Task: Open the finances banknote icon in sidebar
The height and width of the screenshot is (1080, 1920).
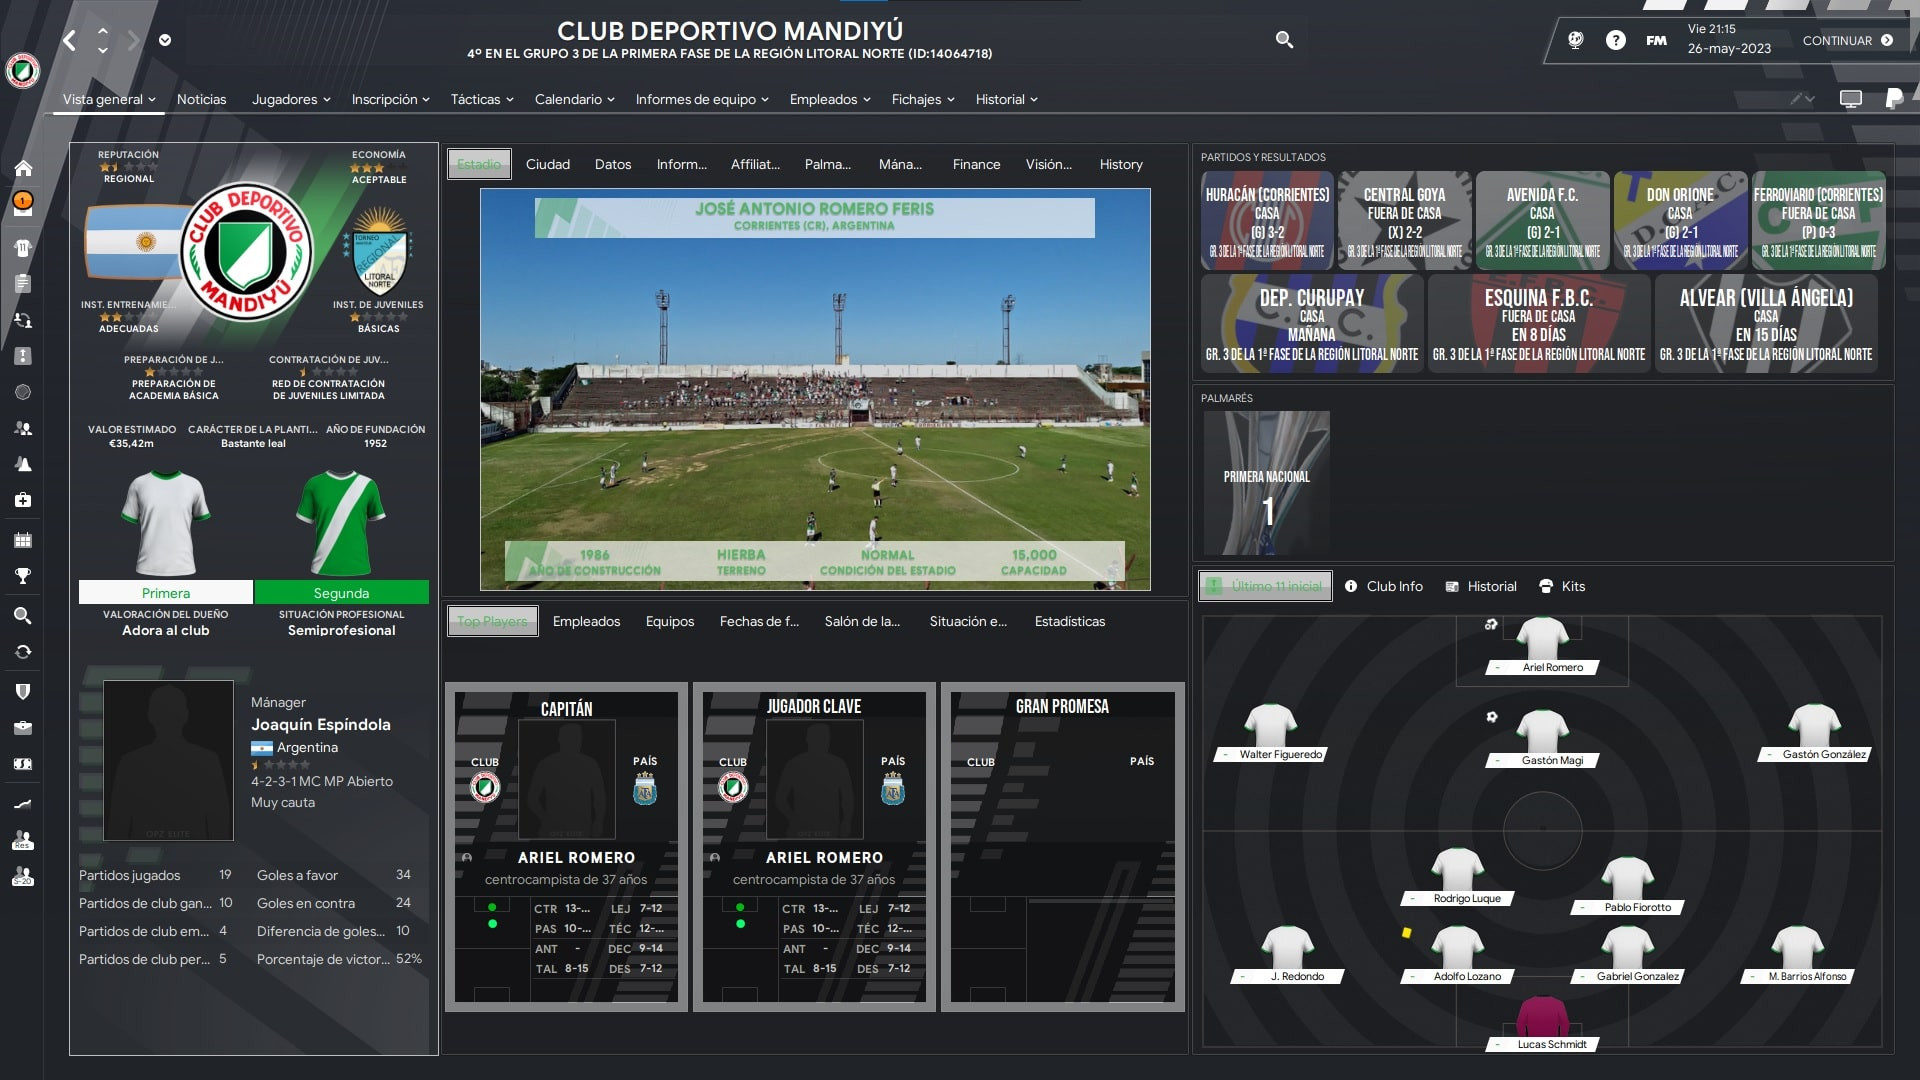Action: tap(23, 764)
